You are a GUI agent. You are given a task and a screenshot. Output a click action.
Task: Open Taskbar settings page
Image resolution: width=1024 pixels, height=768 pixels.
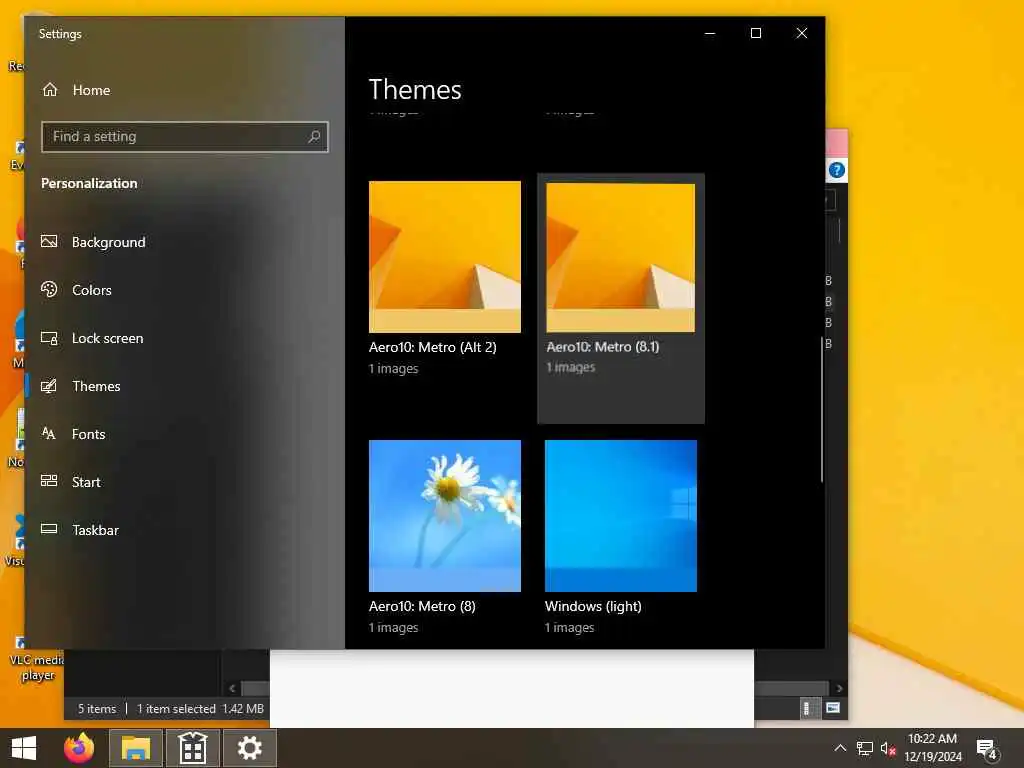tap(95, 530)
